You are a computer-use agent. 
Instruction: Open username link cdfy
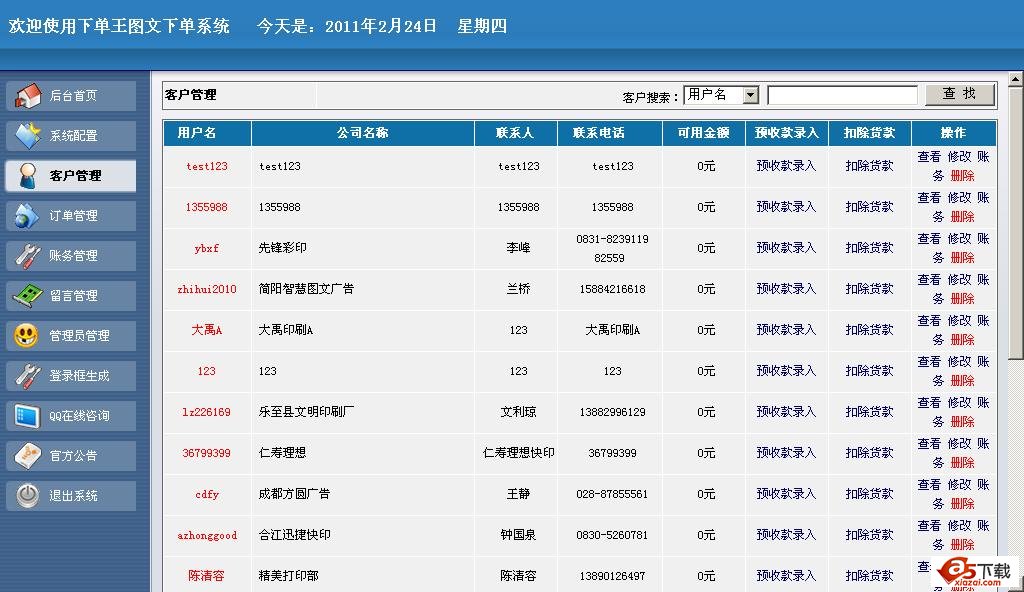[x=207, y=494]
